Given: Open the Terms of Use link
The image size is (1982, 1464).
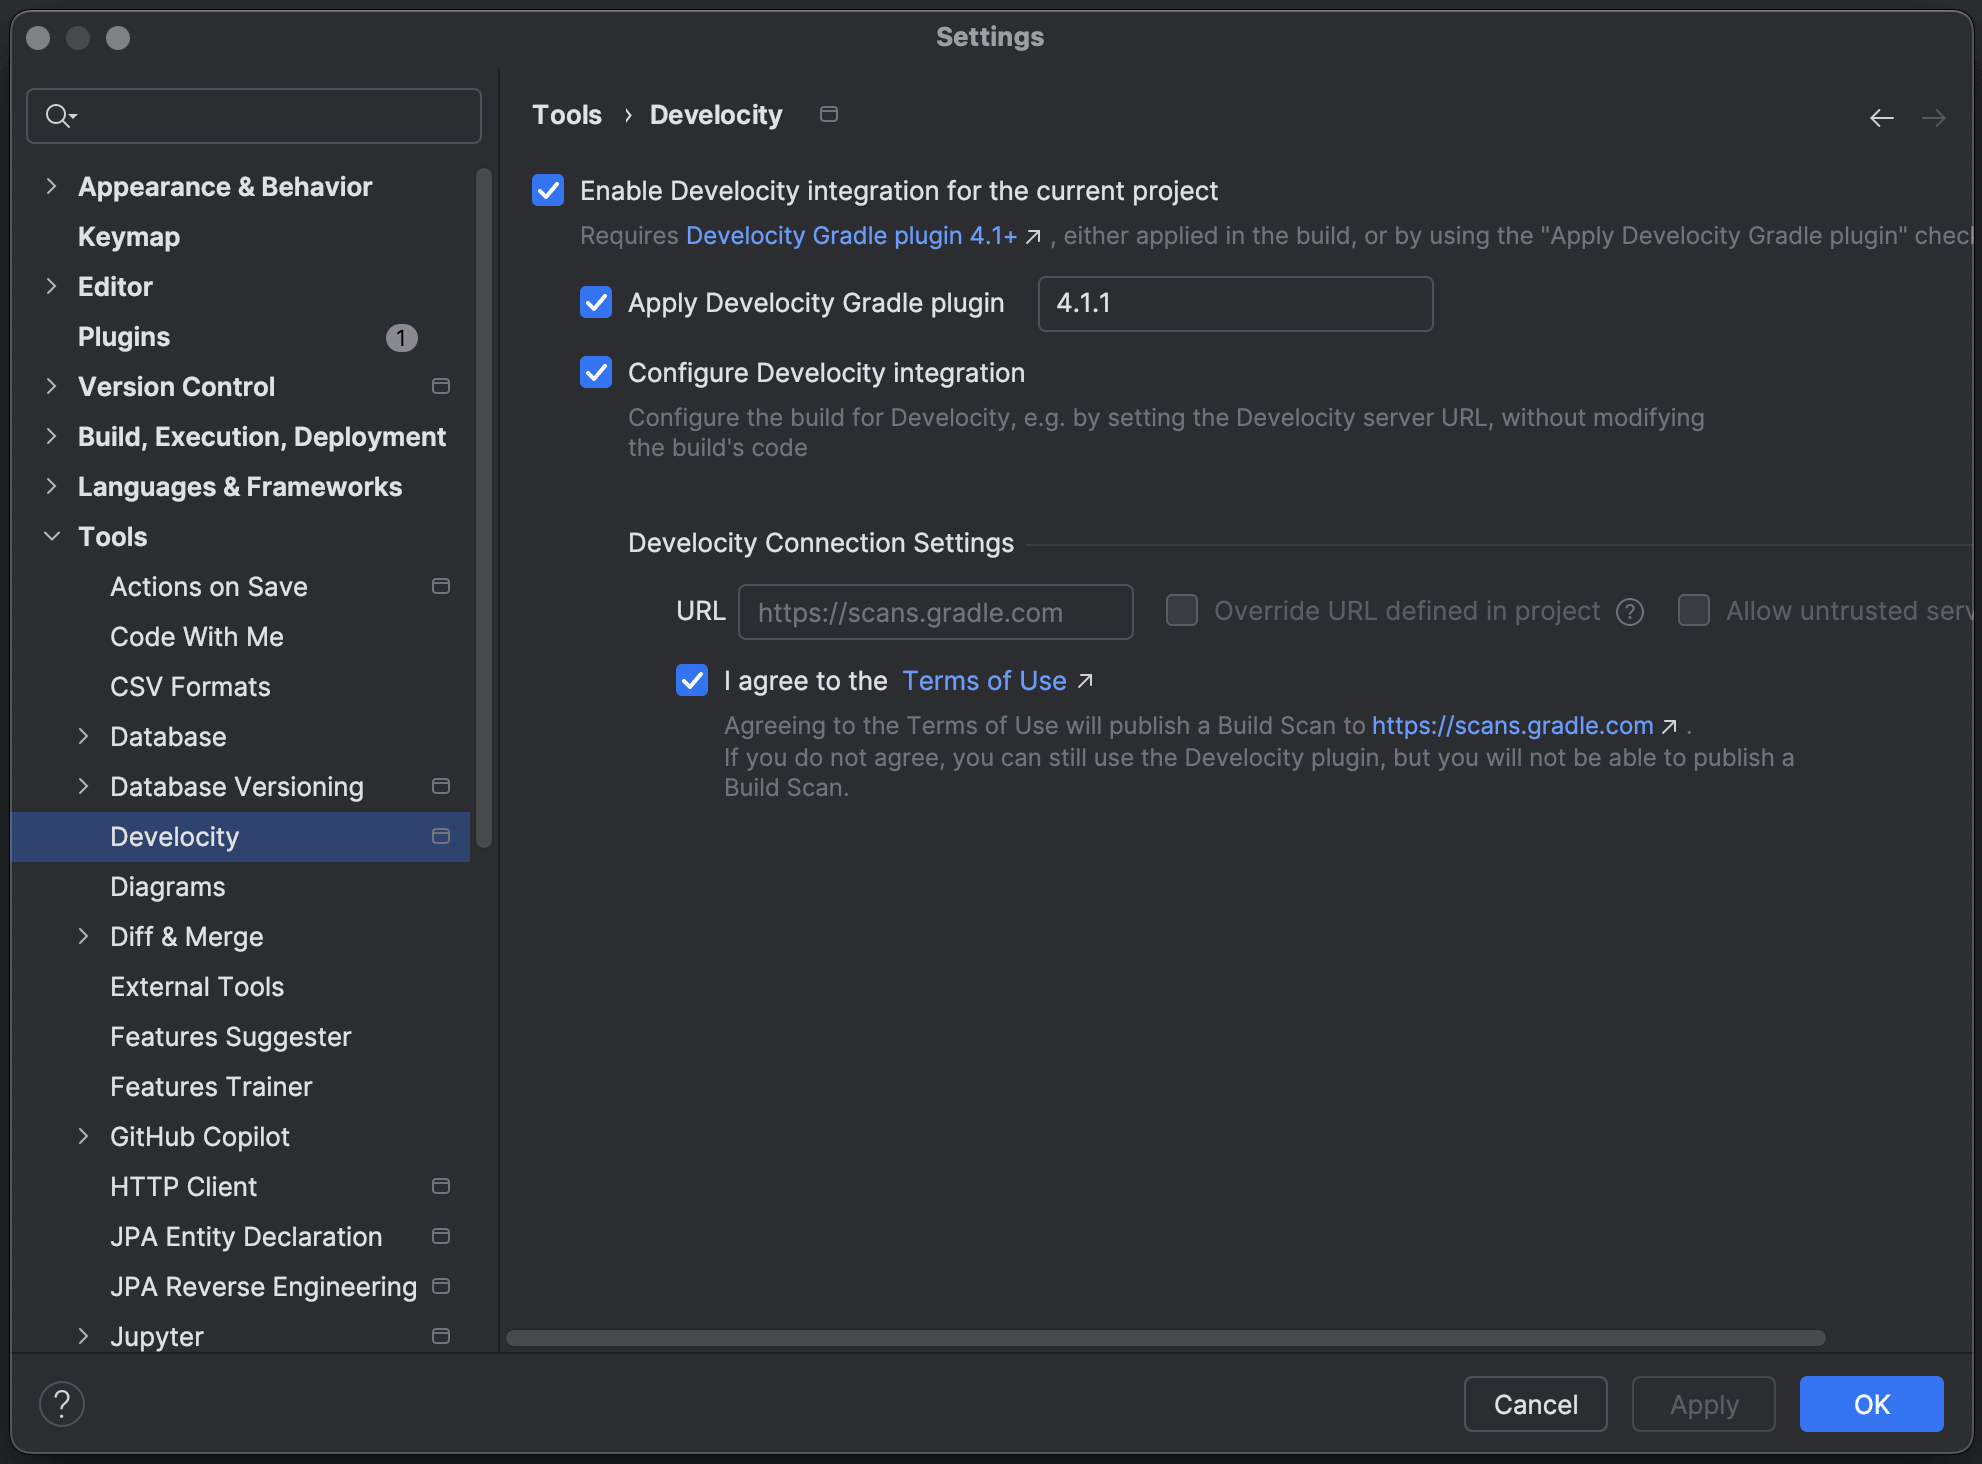Looking at the screenshot, I should 984,680.
